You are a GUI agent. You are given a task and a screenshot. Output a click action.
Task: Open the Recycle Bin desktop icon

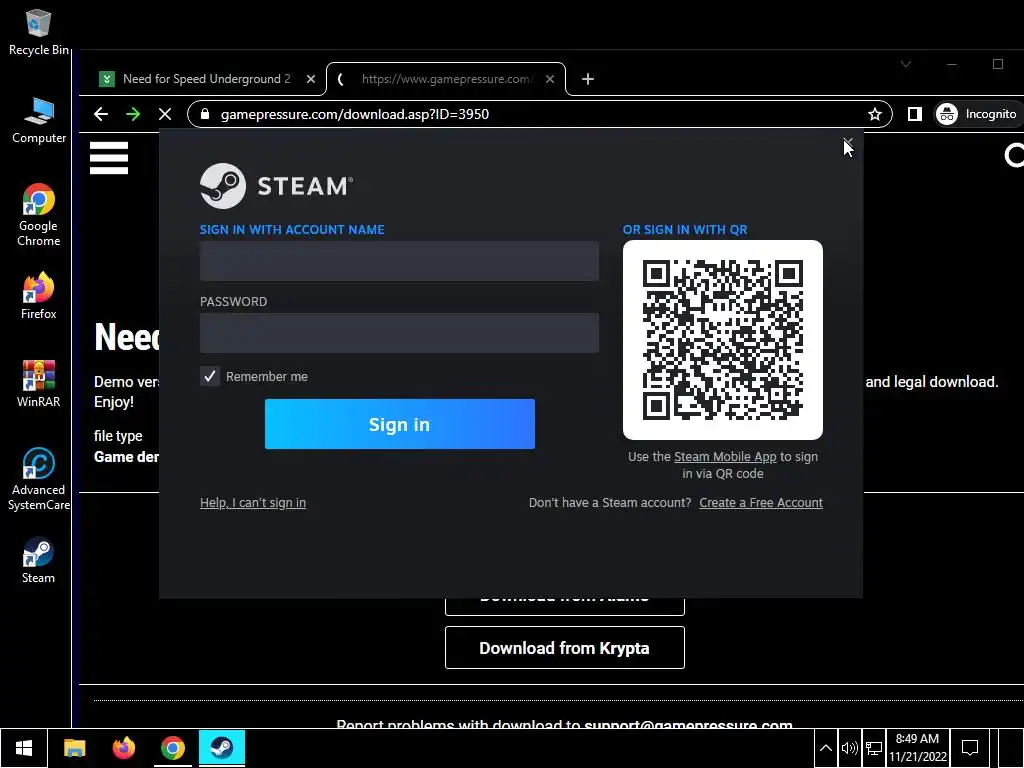38,32
